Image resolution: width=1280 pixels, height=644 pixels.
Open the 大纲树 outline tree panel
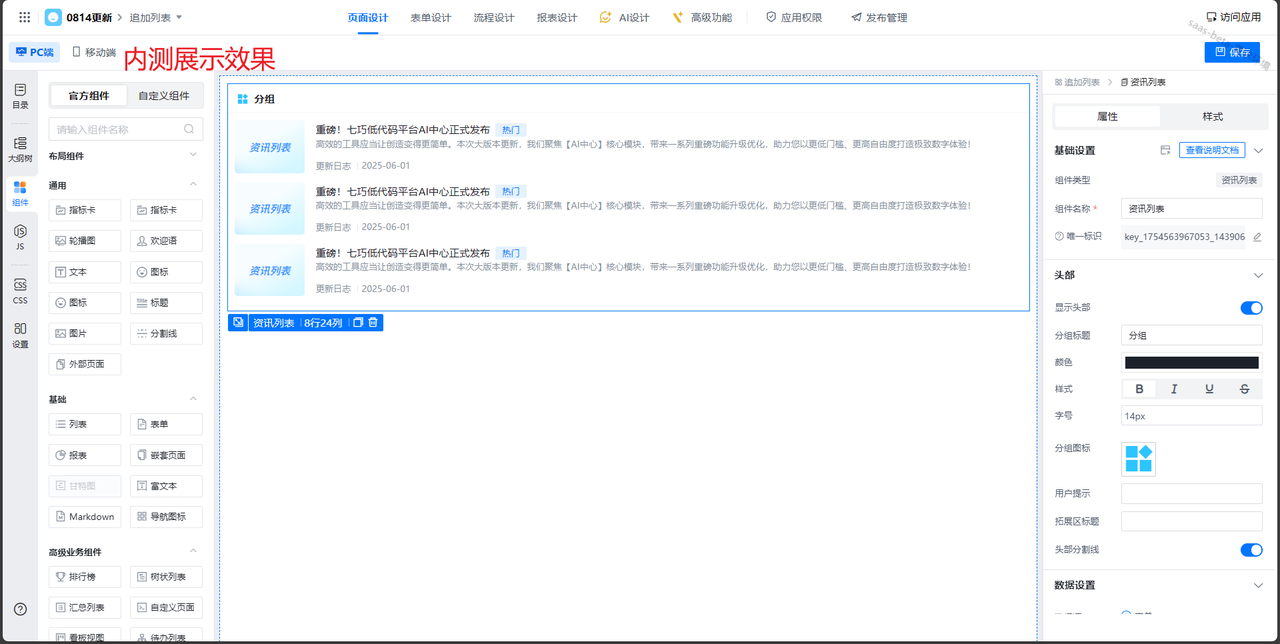click(x=20, y=149)
